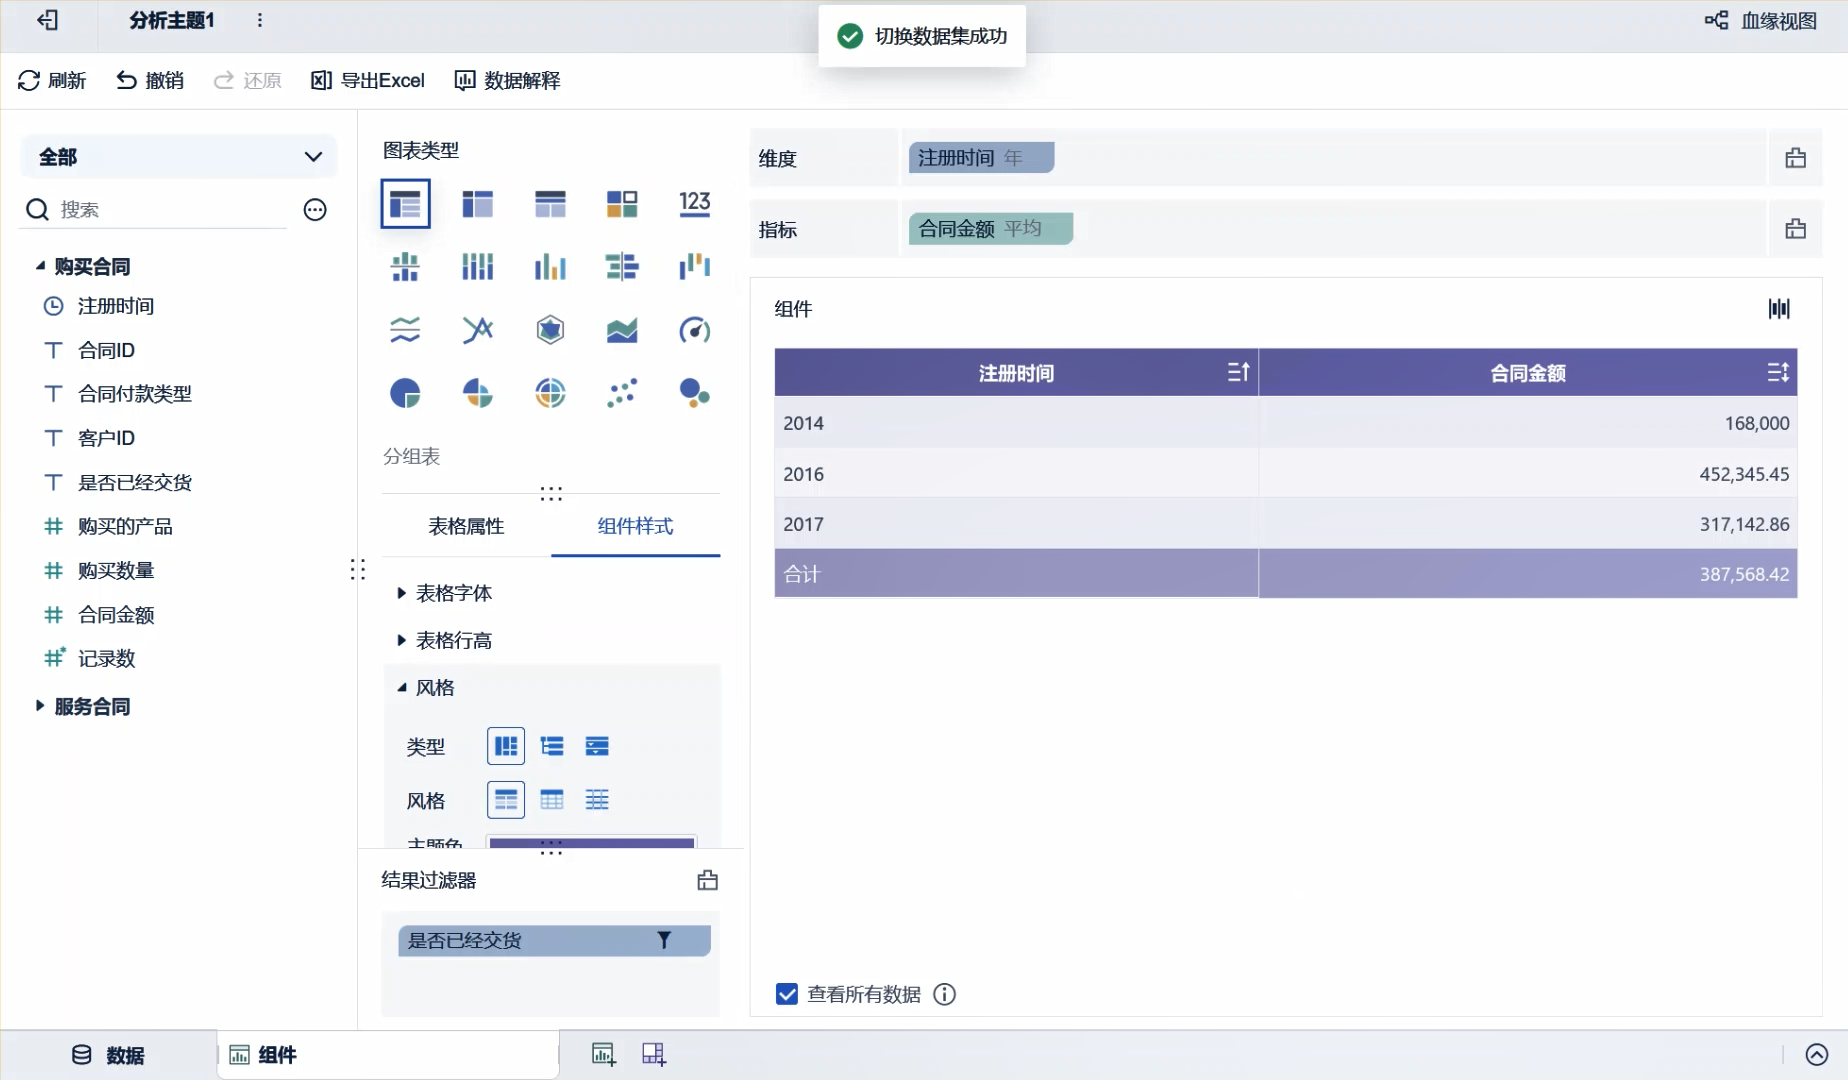Viewport: 1848px width, 1080px height.
Task: Select the 购买的产品 field
Action: click(125, 526)
